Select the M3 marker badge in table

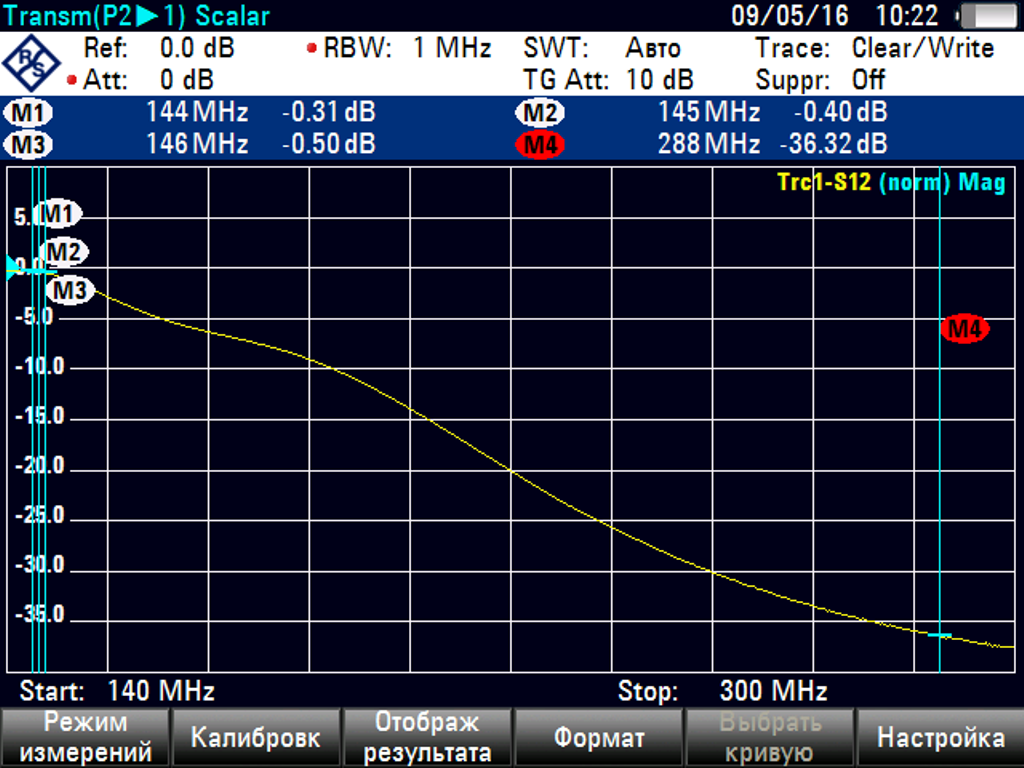coord(29,145)
